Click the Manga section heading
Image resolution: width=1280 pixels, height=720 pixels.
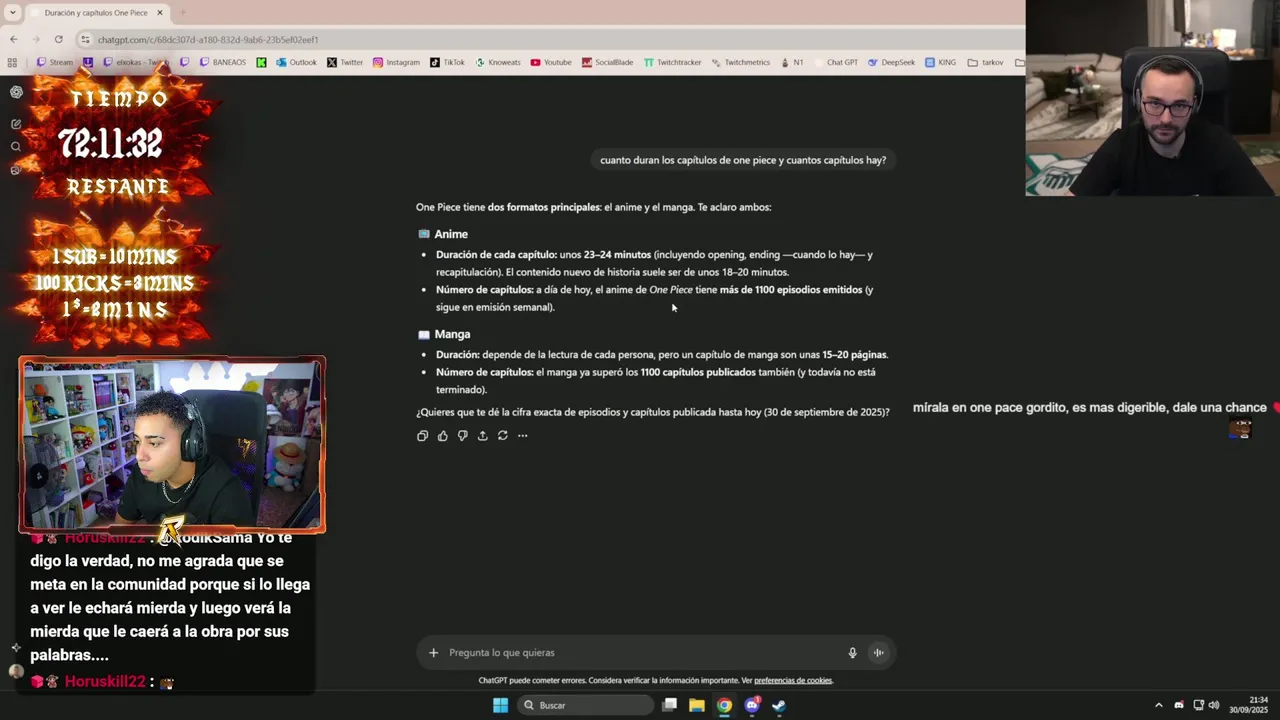tap(452, 334)
